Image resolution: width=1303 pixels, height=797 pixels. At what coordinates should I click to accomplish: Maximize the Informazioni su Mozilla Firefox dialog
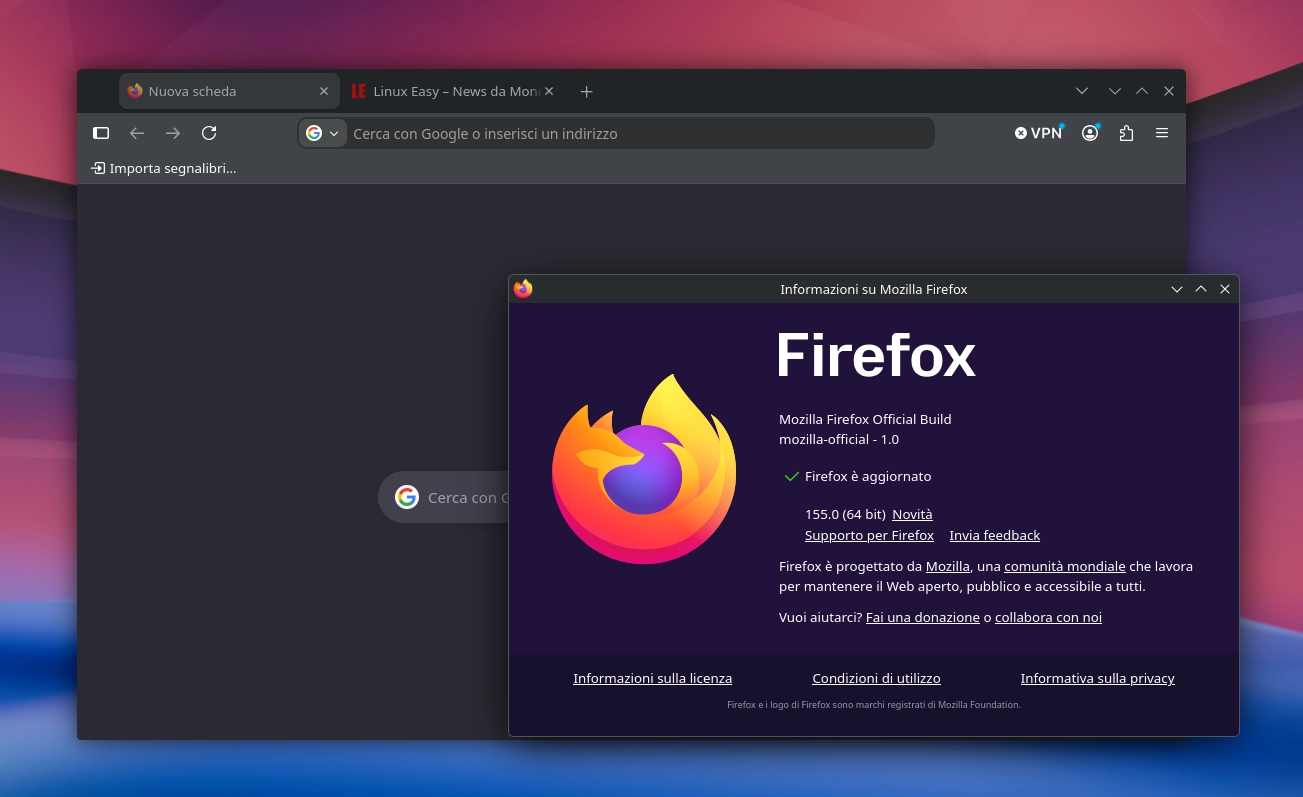tap(1201, 289)
